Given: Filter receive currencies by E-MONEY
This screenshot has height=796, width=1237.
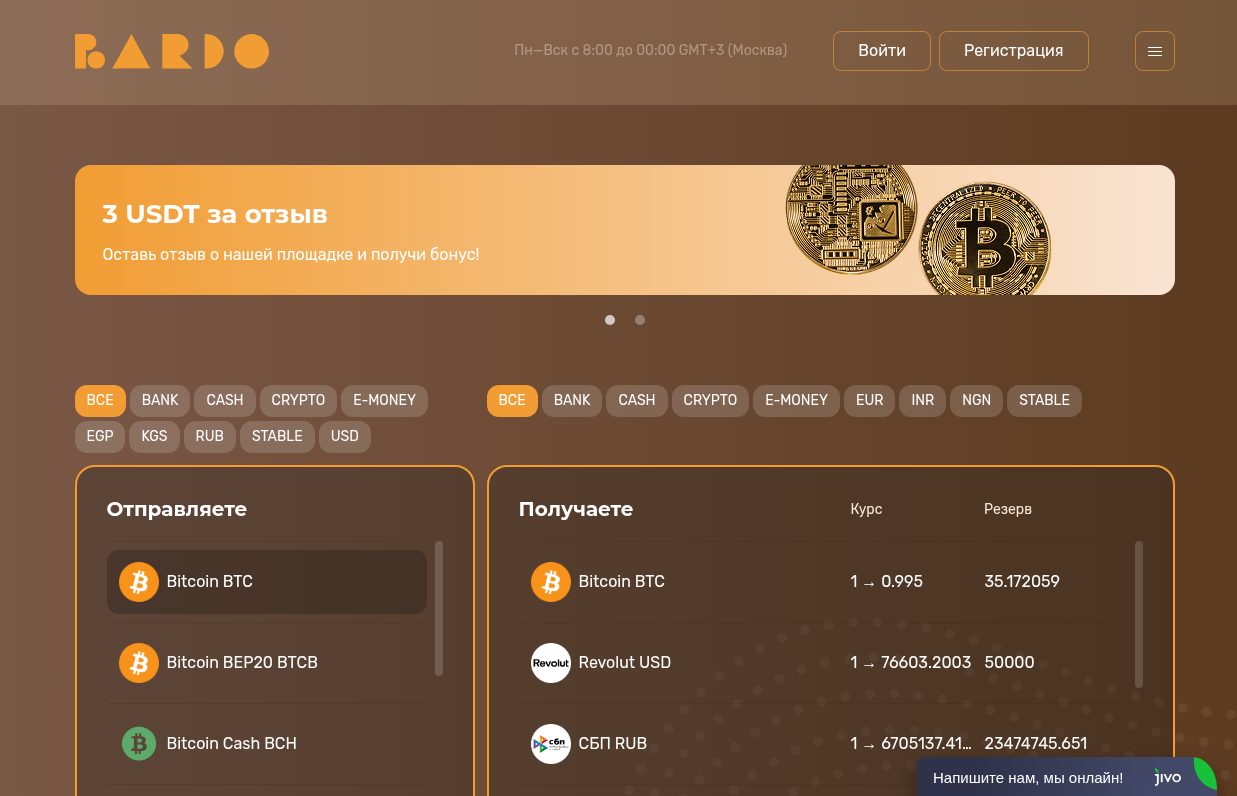Looking at the screenshot, I should (797, 400).
